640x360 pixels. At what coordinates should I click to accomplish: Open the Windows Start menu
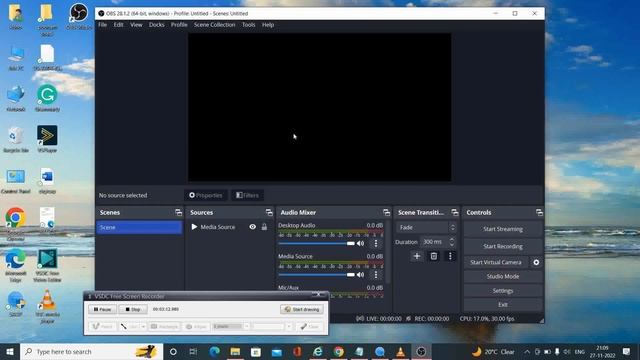pos(10,351)
